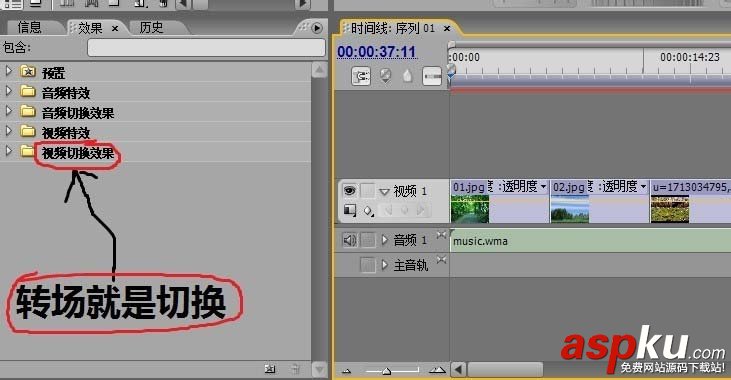Click the 视频 1 track name
Screen dimensions: 731x380
[x=410, y=191]
